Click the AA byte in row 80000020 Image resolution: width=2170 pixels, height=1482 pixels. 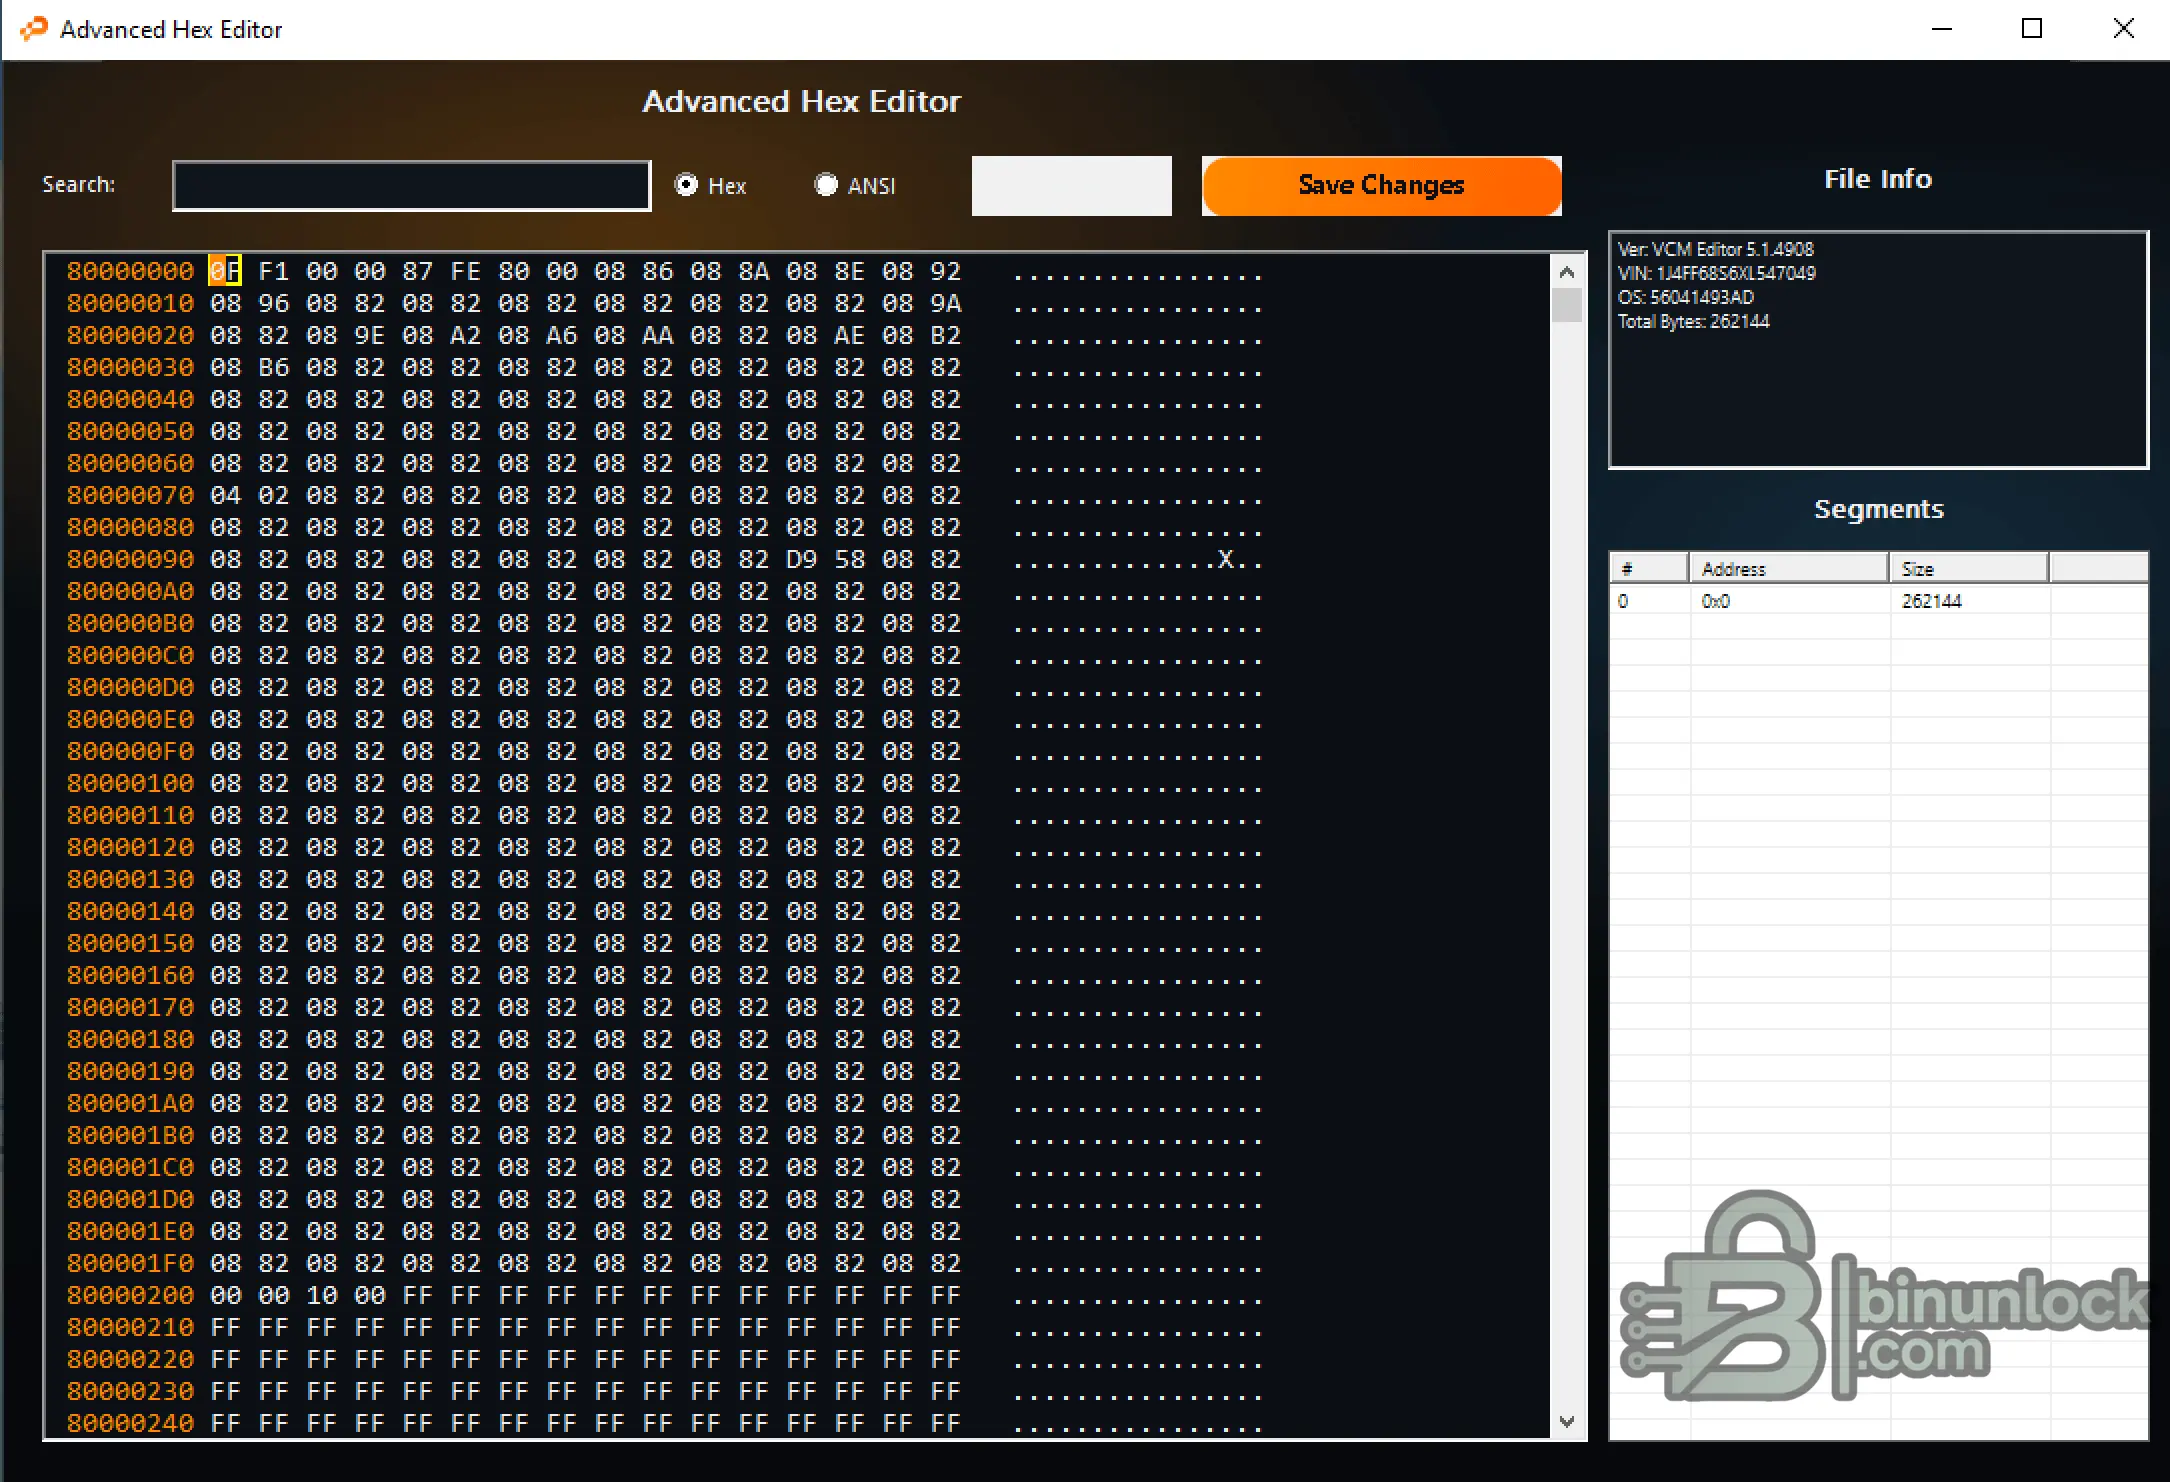657,335
